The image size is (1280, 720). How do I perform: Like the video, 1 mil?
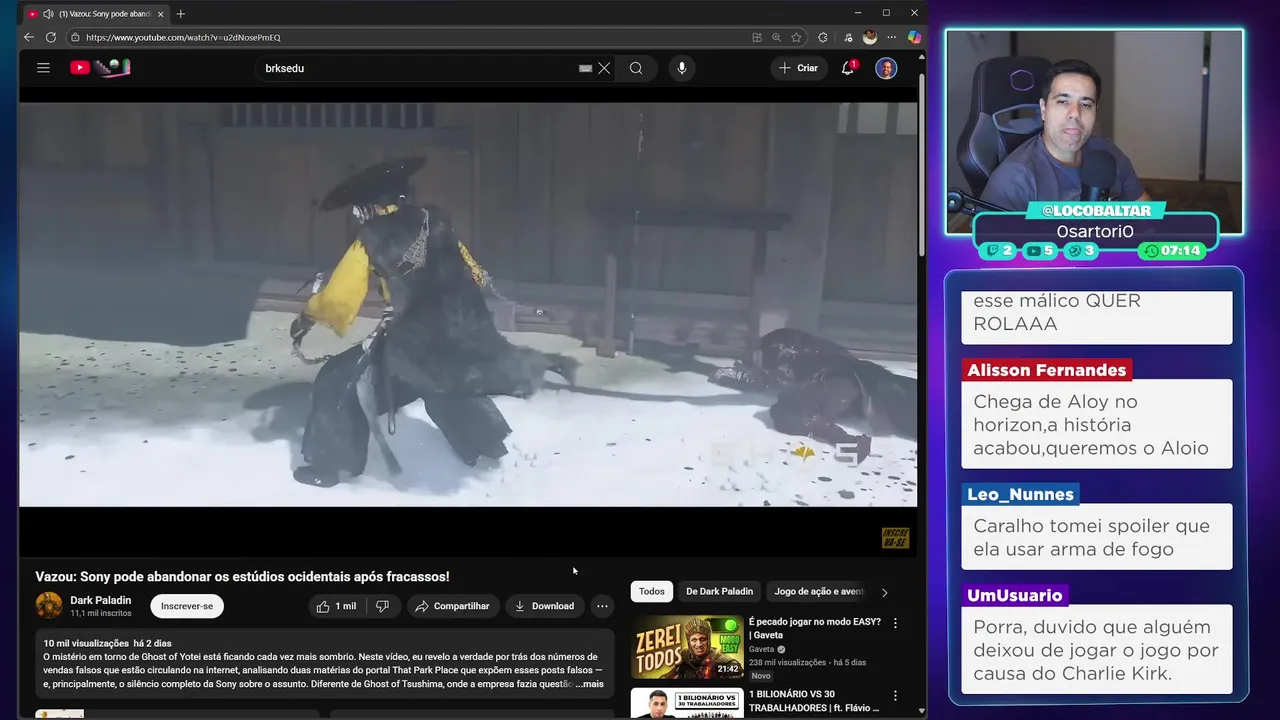[337, 606]
